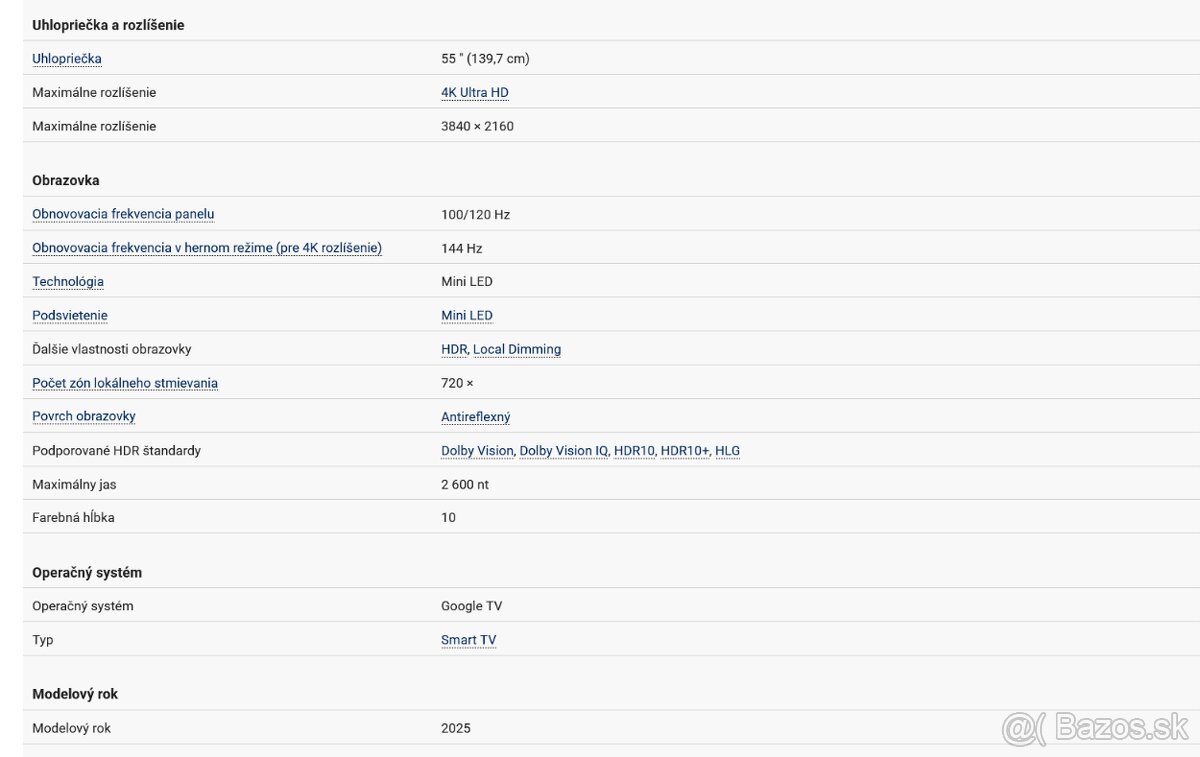Open the Antireflexný surface link
Viewport: 1200px width, 757px height.
tap(476, 417)
